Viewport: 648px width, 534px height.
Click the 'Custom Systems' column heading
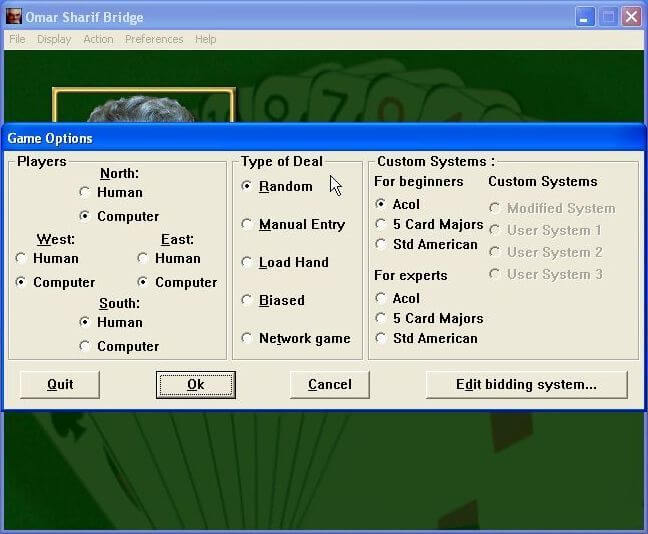pyautogui.click(x=543, y=181)
